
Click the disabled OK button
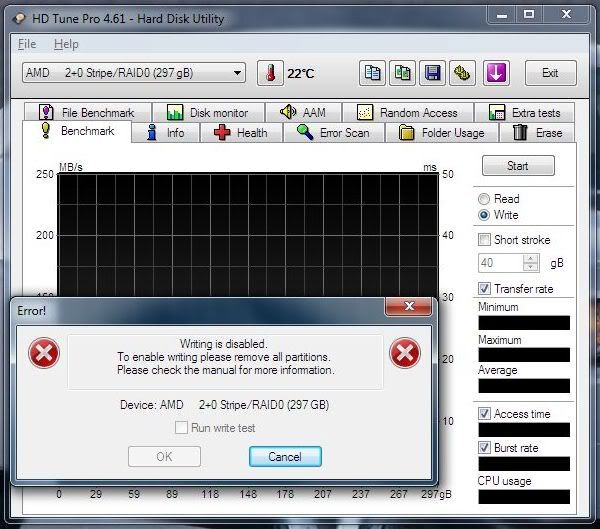pos(164,457)
